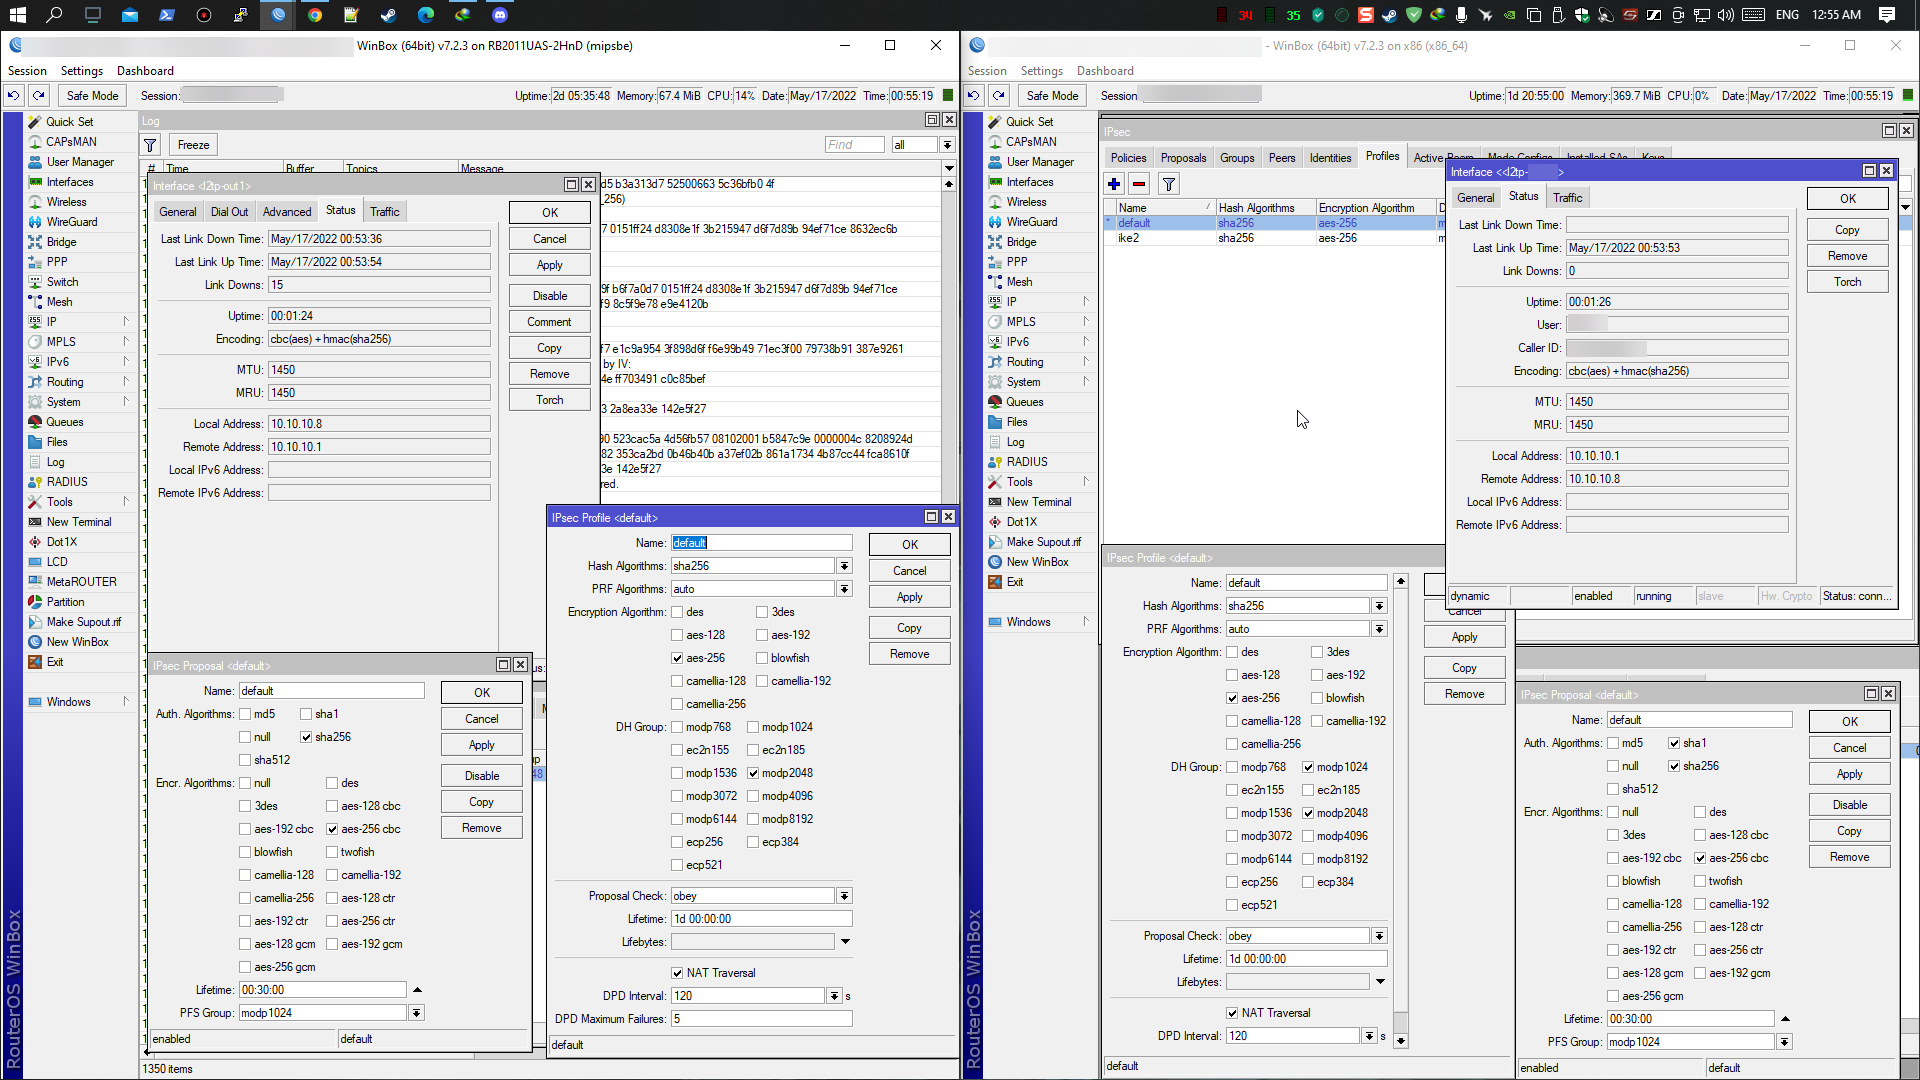The height and width of the screenshot is (1080, 1920).
Task: Open Log topic filter dropdown showing all
Action: [947, 145]
